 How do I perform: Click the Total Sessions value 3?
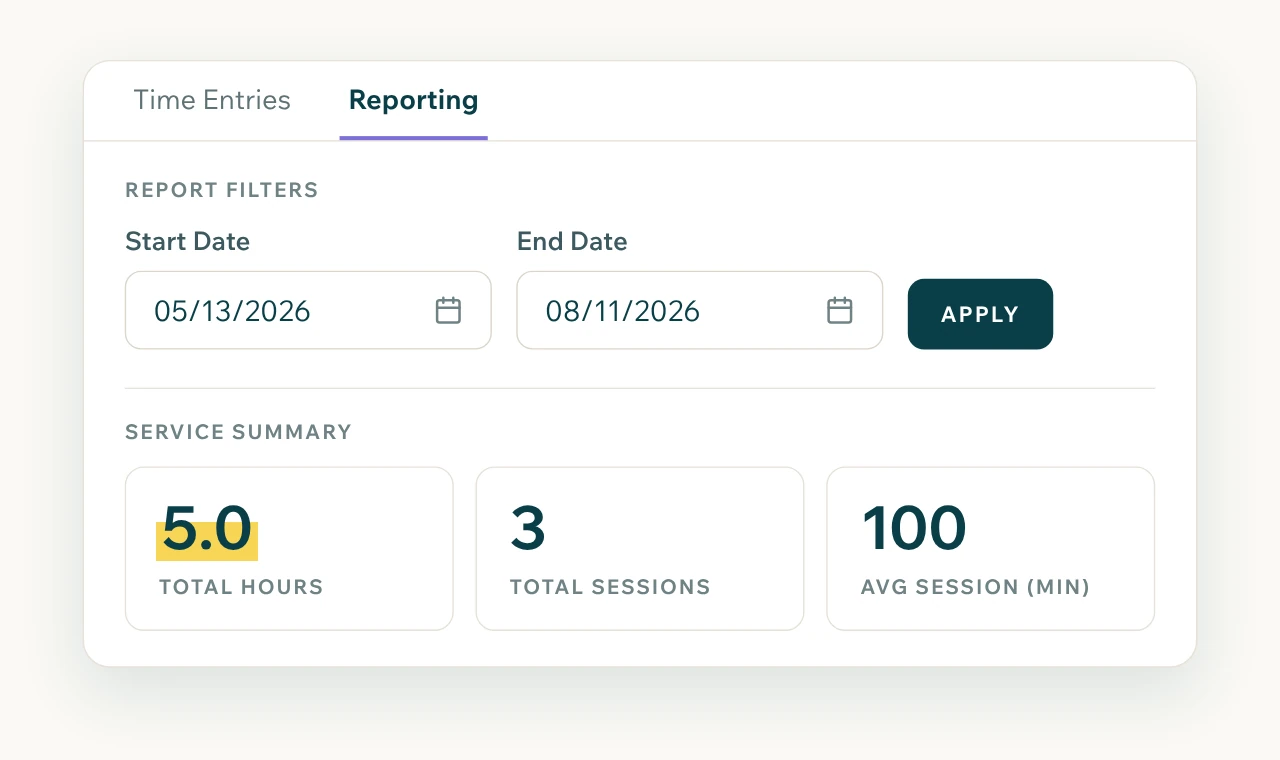click(528, 528)
